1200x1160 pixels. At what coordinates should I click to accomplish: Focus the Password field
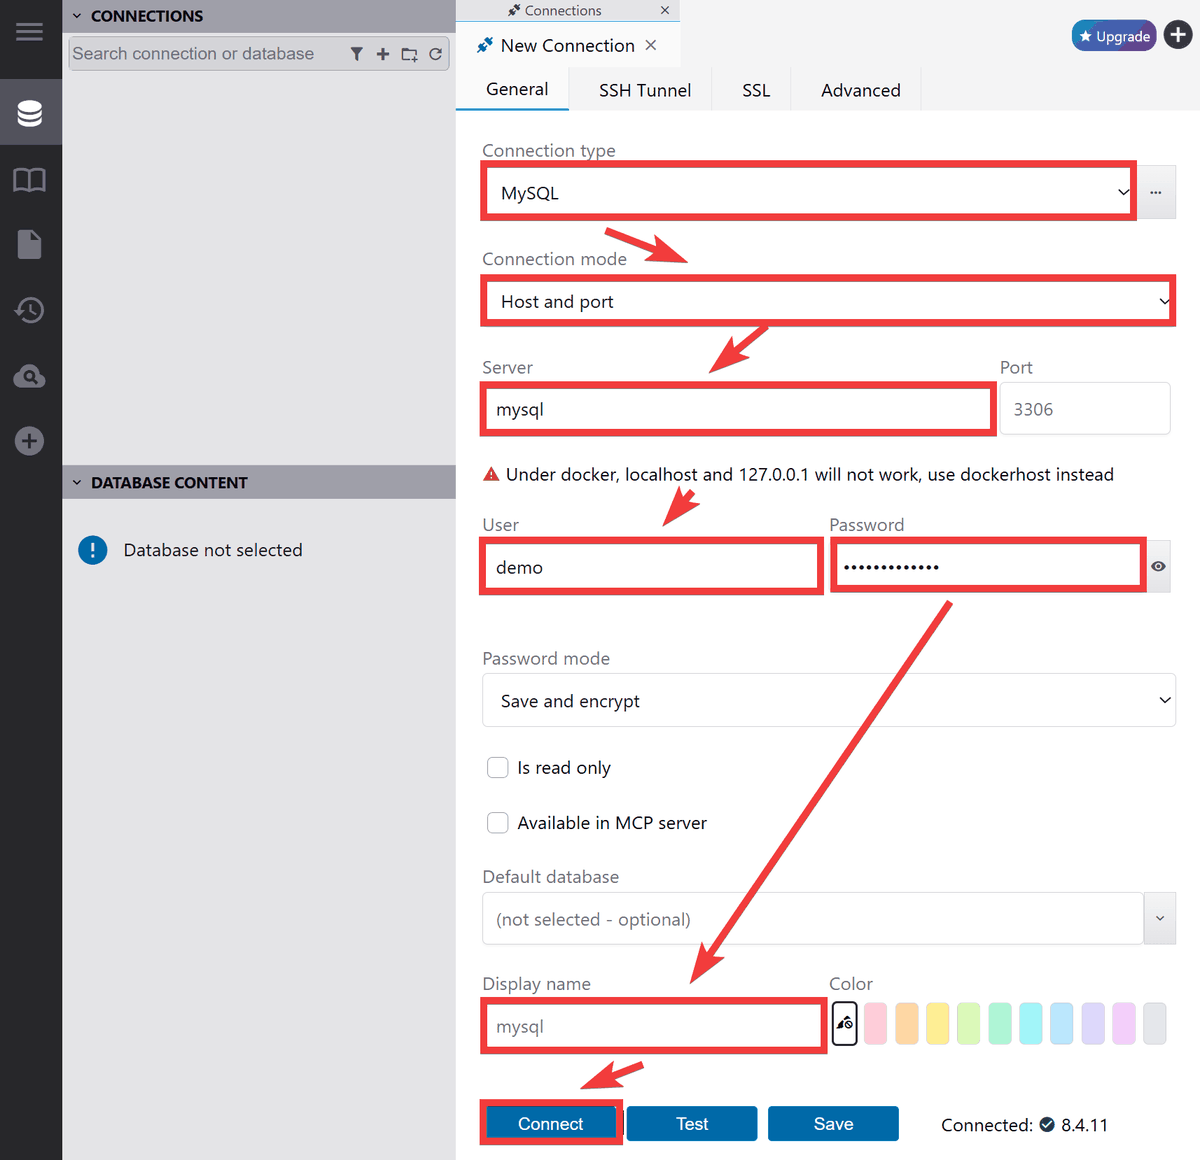[x=988, y=567]
